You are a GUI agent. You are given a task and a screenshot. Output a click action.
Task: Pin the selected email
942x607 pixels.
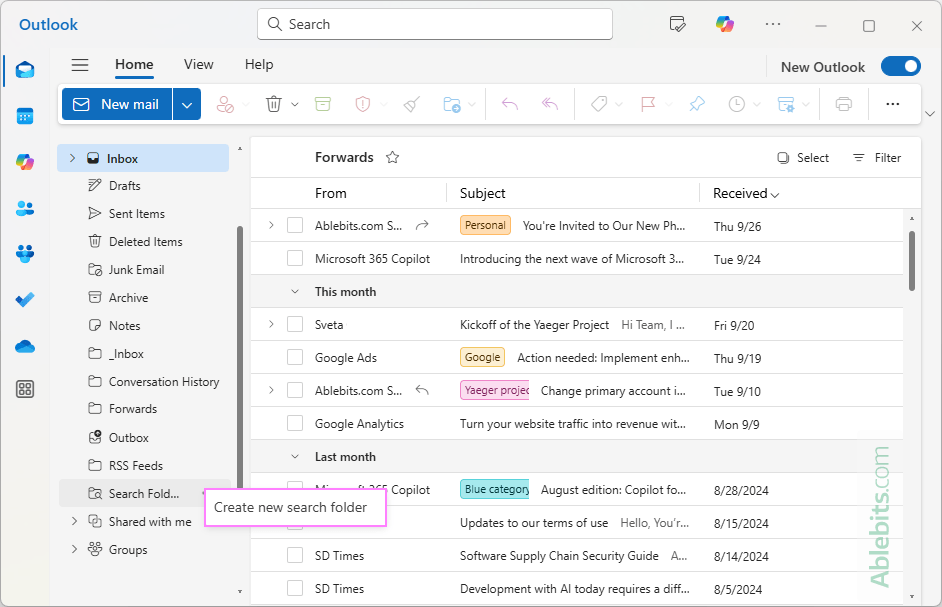point(697,104)
